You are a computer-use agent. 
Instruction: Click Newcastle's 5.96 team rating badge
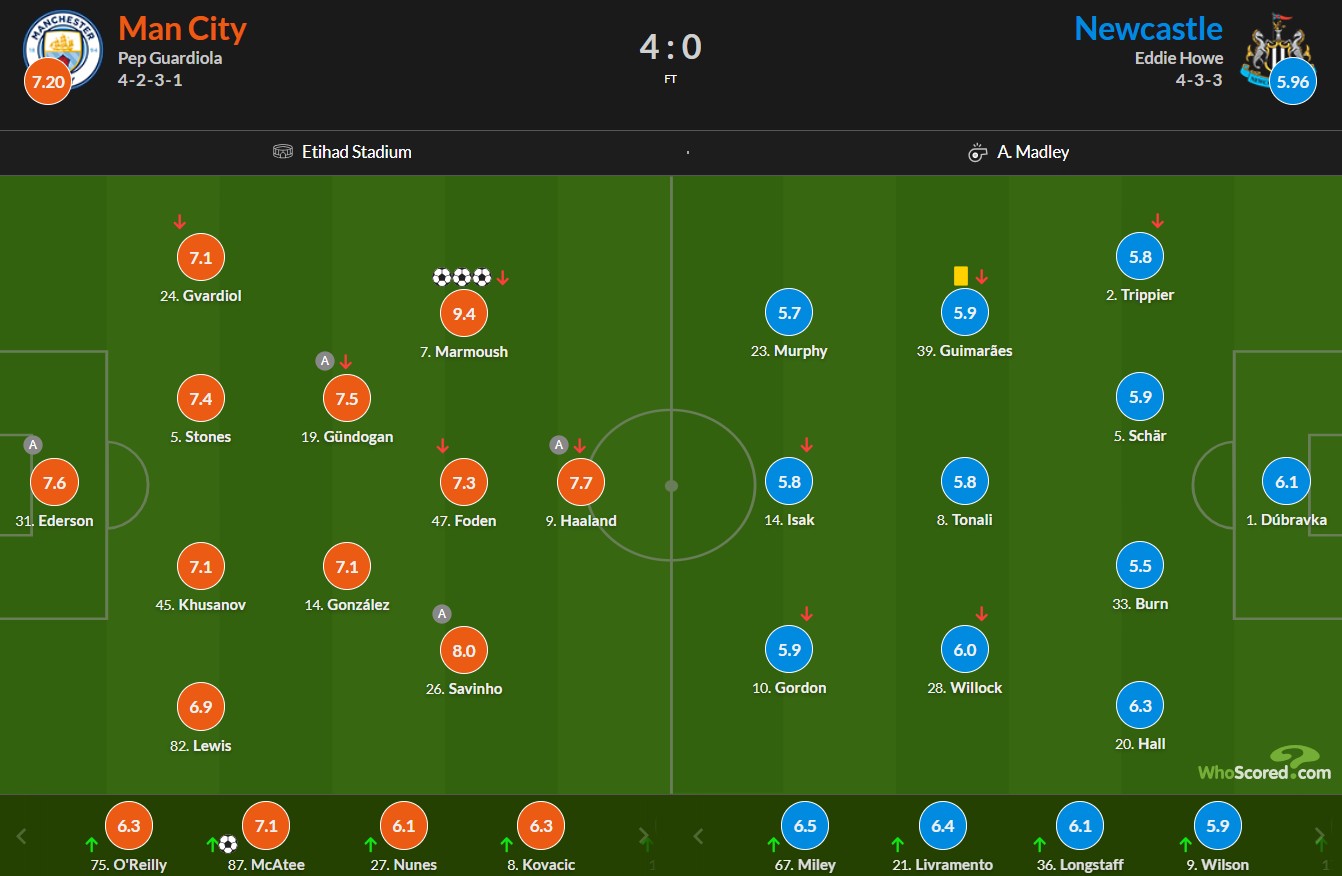click(1293, 82)
